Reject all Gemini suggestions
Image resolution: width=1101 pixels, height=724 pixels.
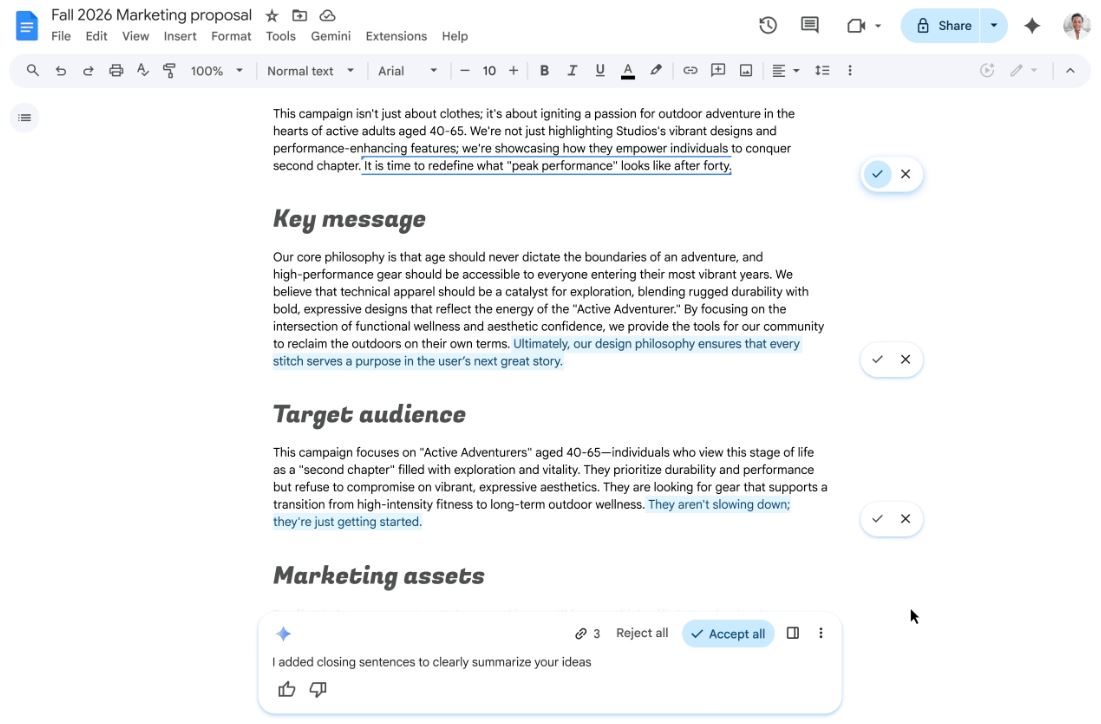(x=641, y=633)
